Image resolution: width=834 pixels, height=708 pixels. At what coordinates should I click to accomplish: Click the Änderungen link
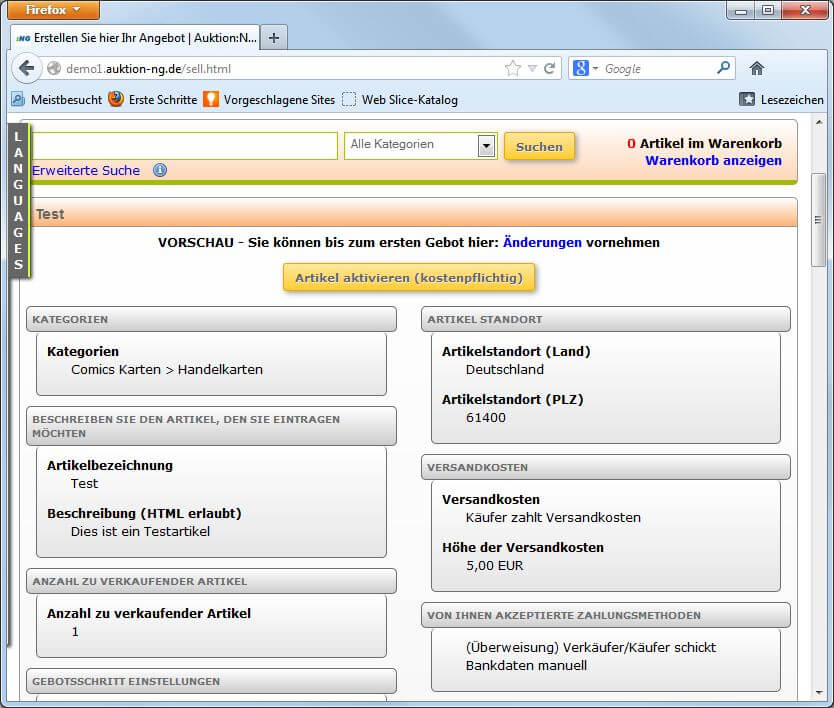point(542,243)
